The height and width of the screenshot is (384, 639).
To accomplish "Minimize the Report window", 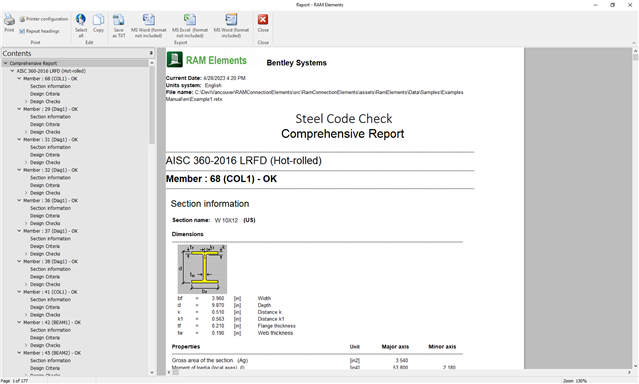I will (595, 5).
